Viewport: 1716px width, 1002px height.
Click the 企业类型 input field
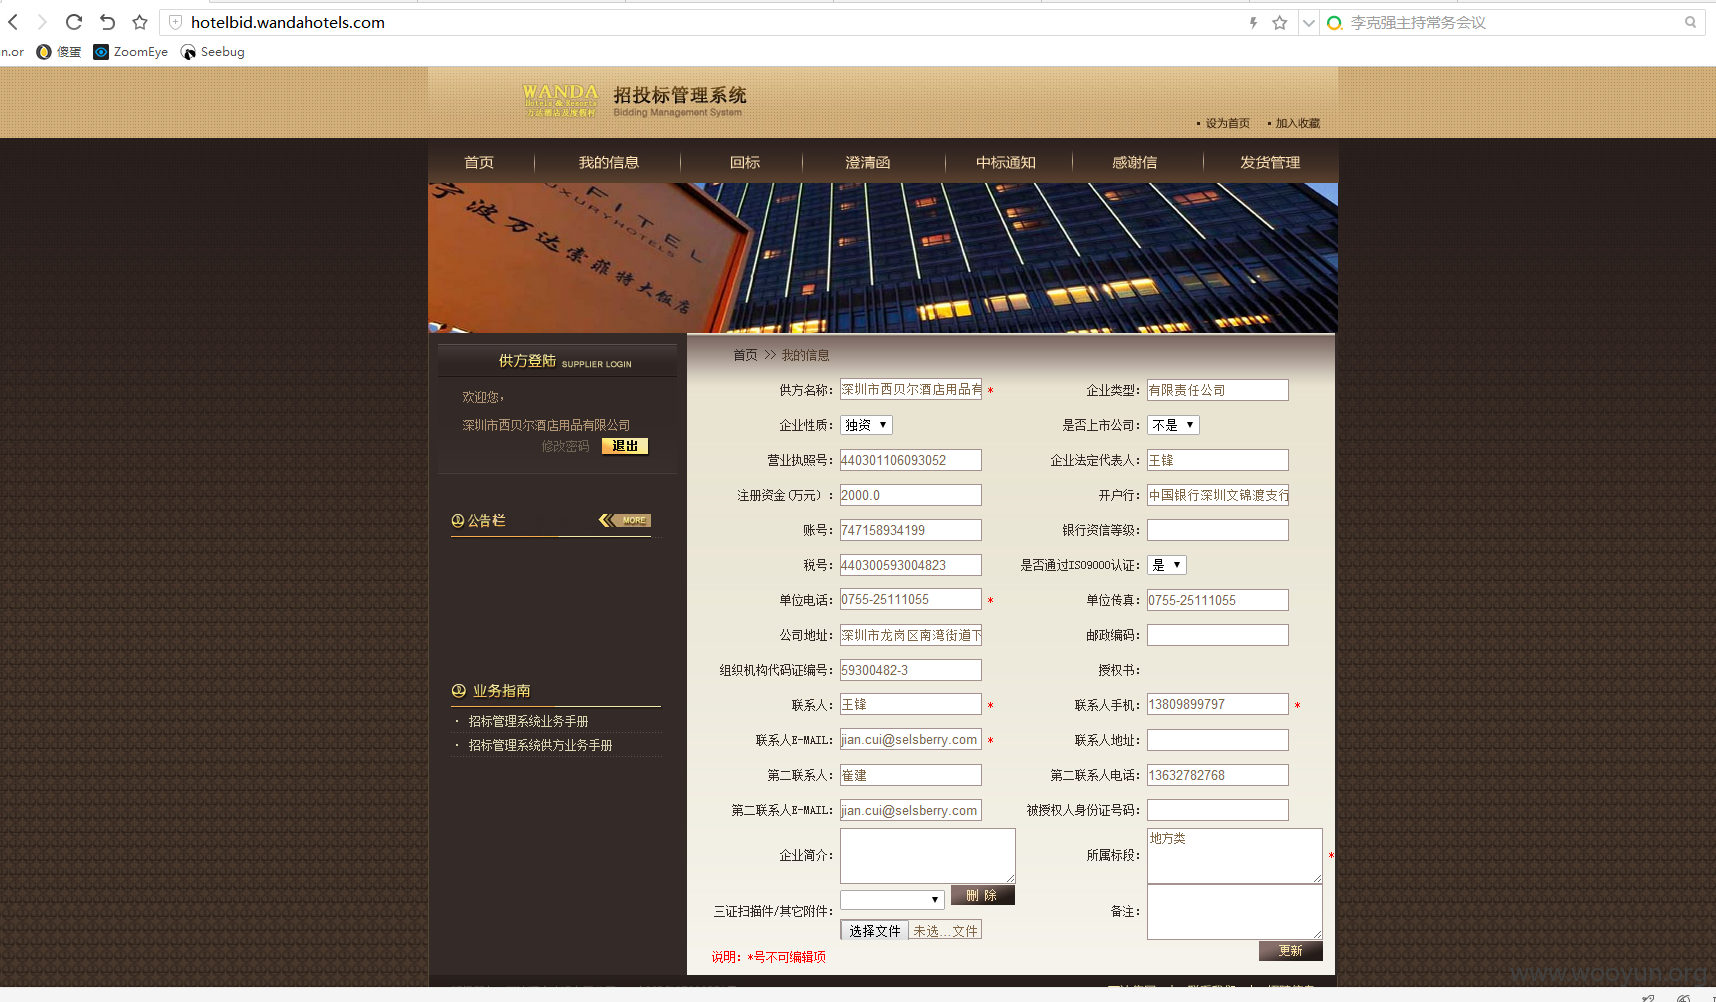click(1217, 390)
